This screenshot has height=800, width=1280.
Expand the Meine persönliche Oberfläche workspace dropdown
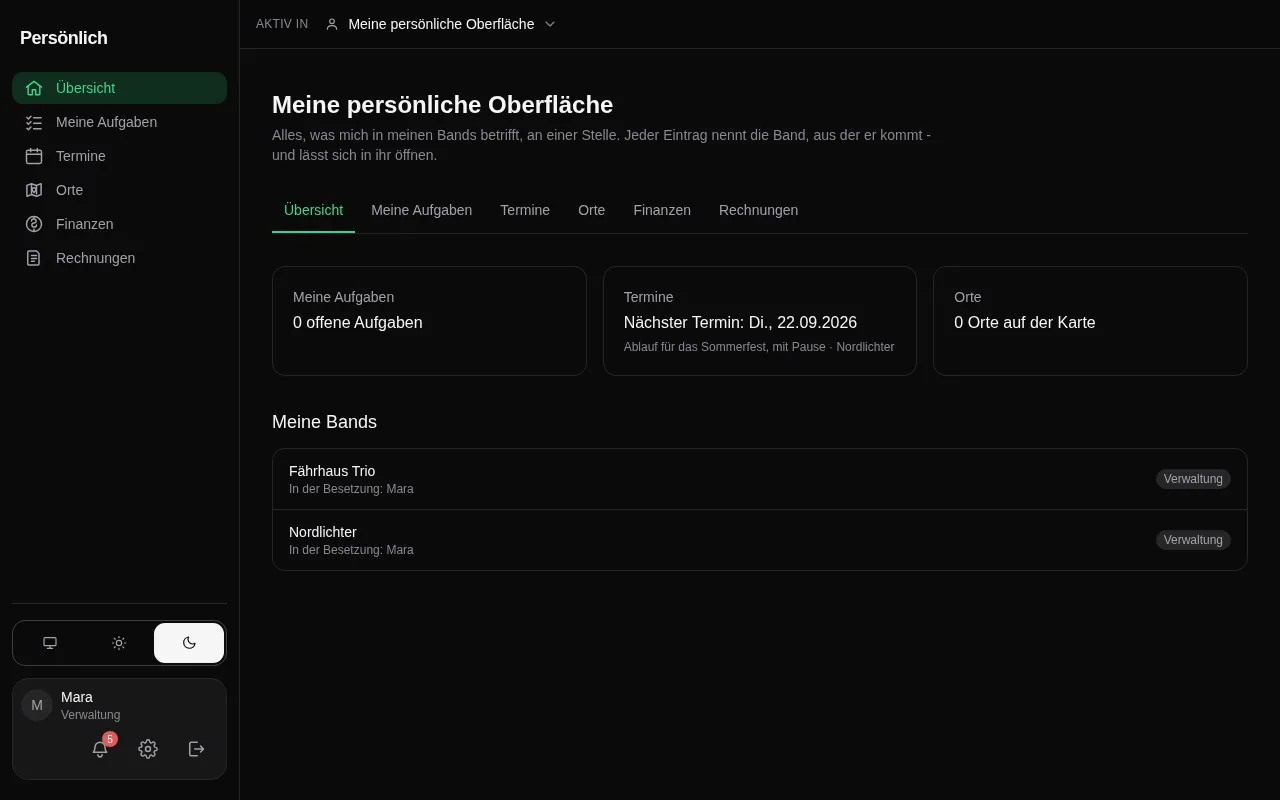pos(440,24)
